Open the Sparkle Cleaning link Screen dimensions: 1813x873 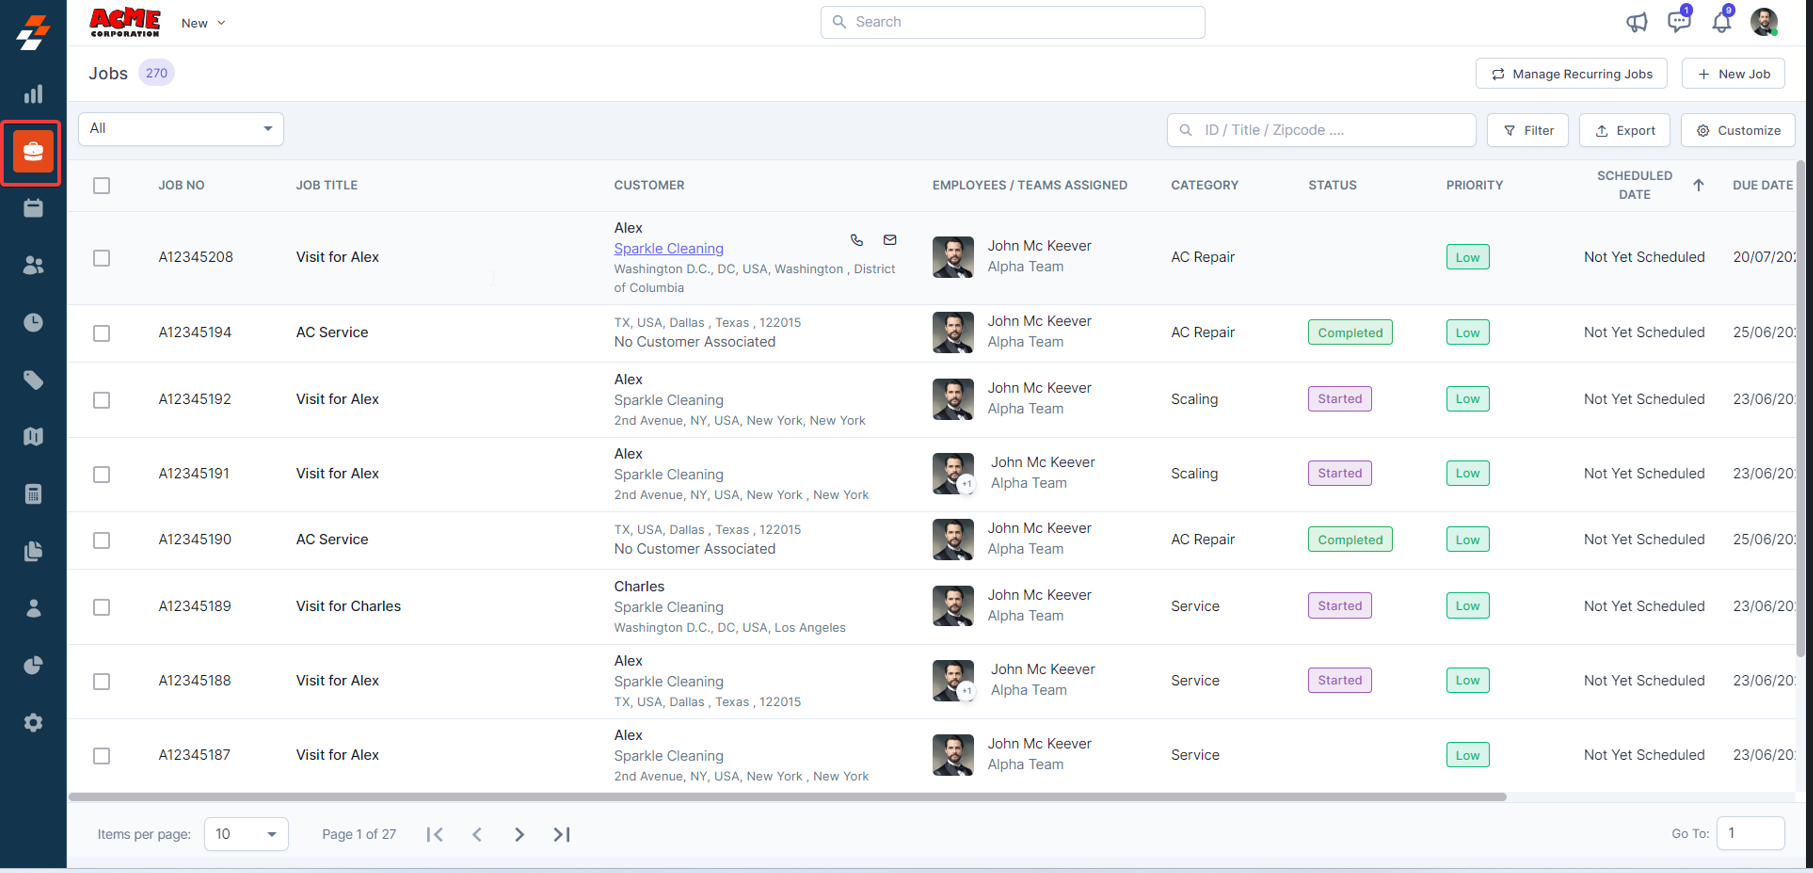coord(668,249)
